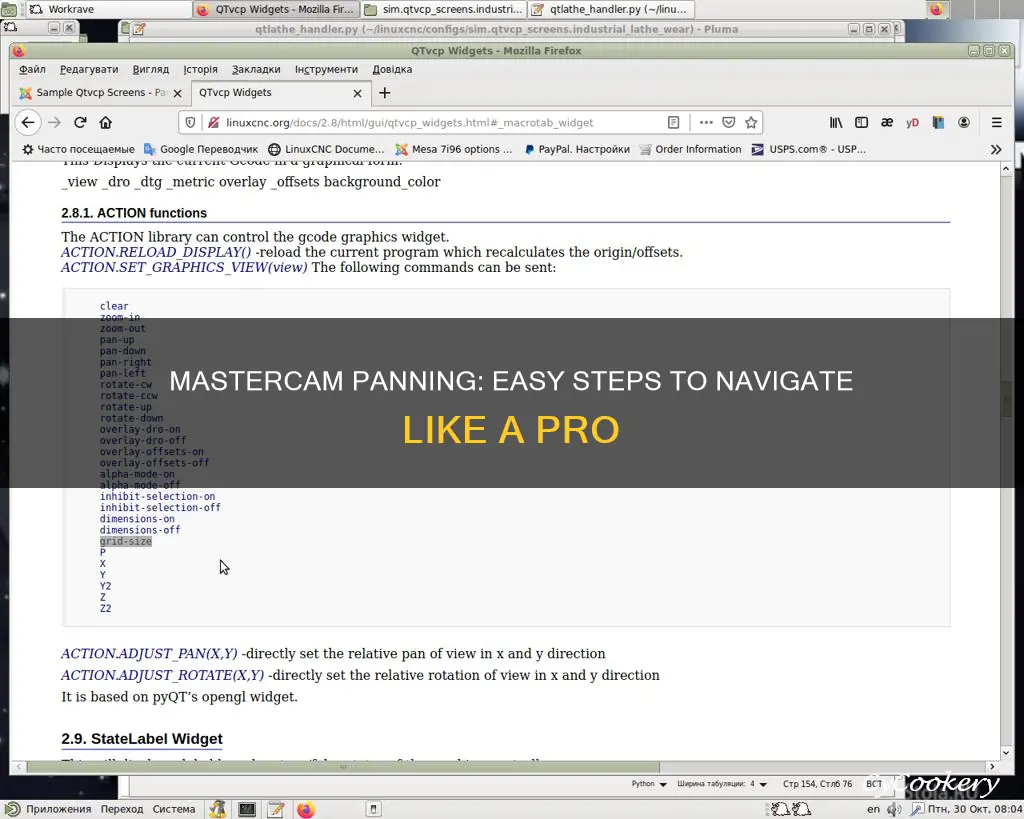Open Firefox account avatar icon
This screenshot has height=819, width=1024.
point(963,122)
